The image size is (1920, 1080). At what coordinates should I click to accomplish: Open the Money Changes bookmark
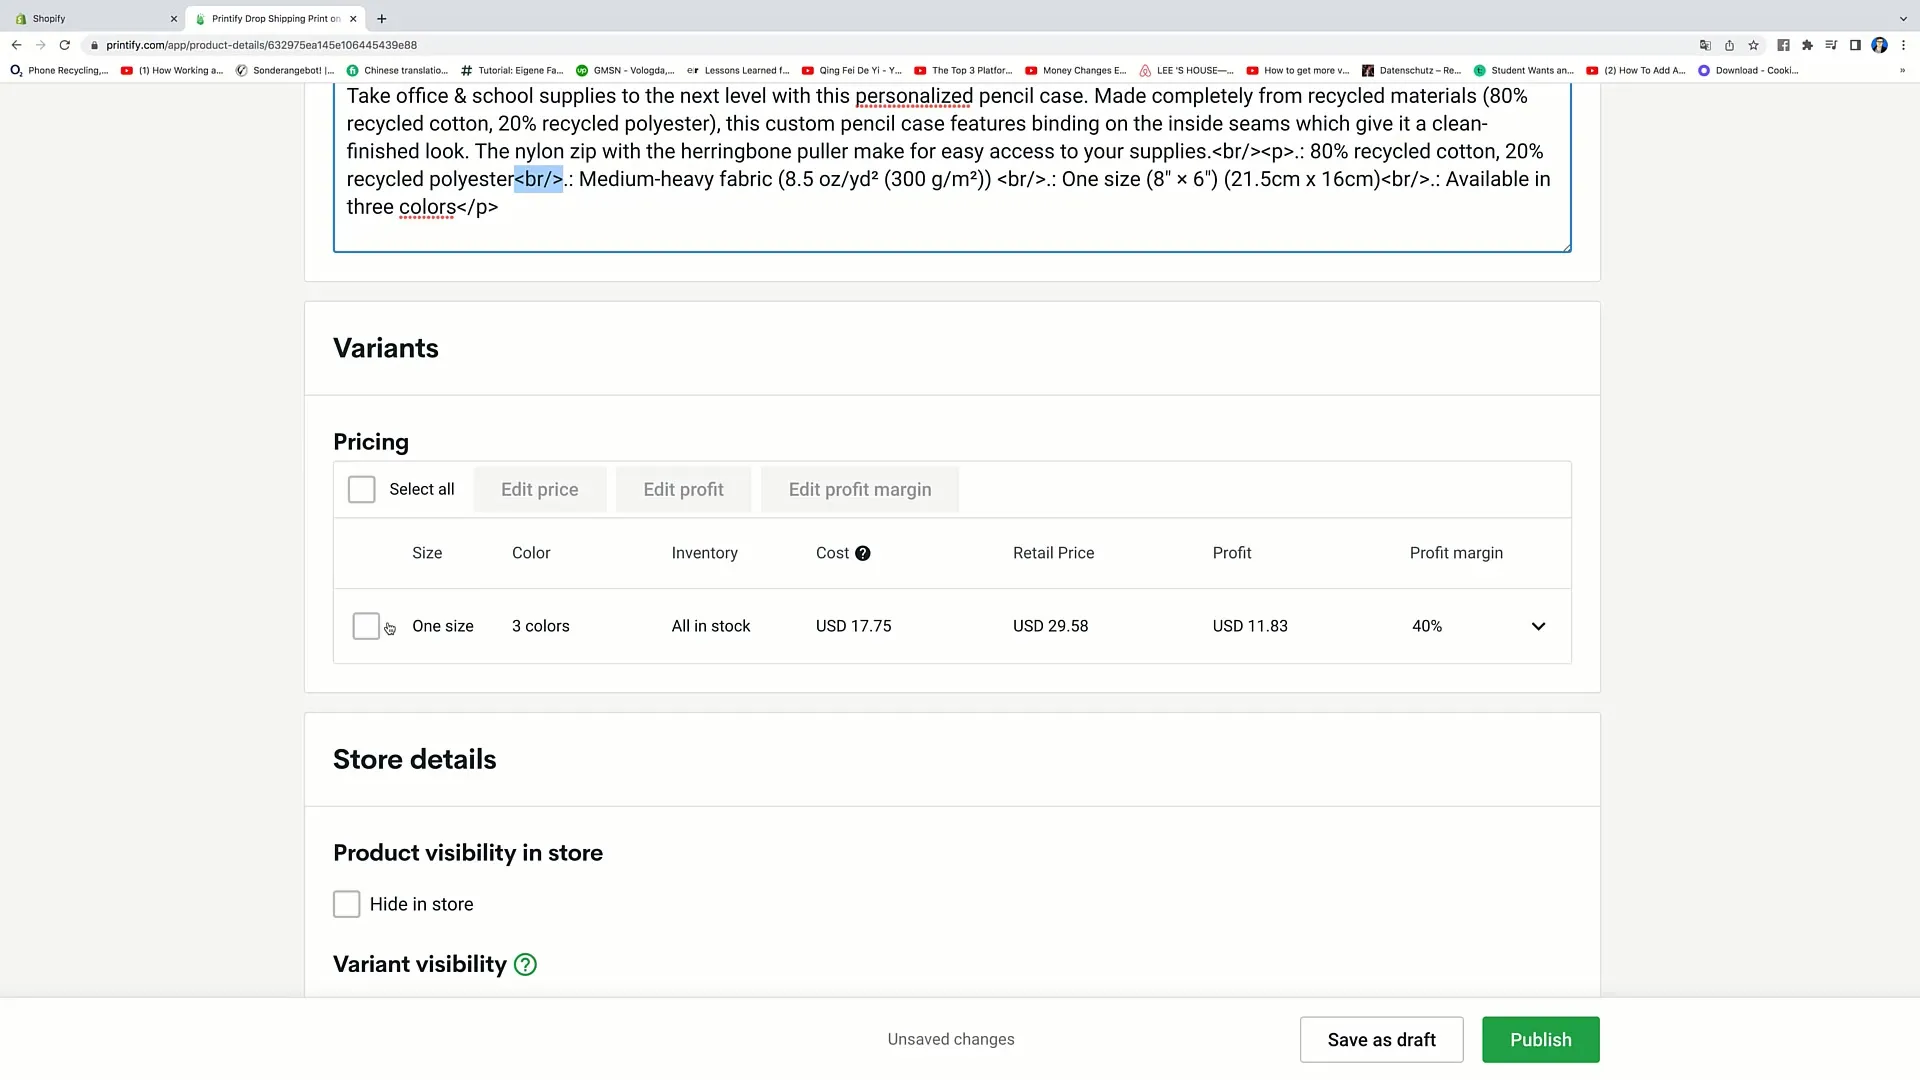[x=1076, y=71]
